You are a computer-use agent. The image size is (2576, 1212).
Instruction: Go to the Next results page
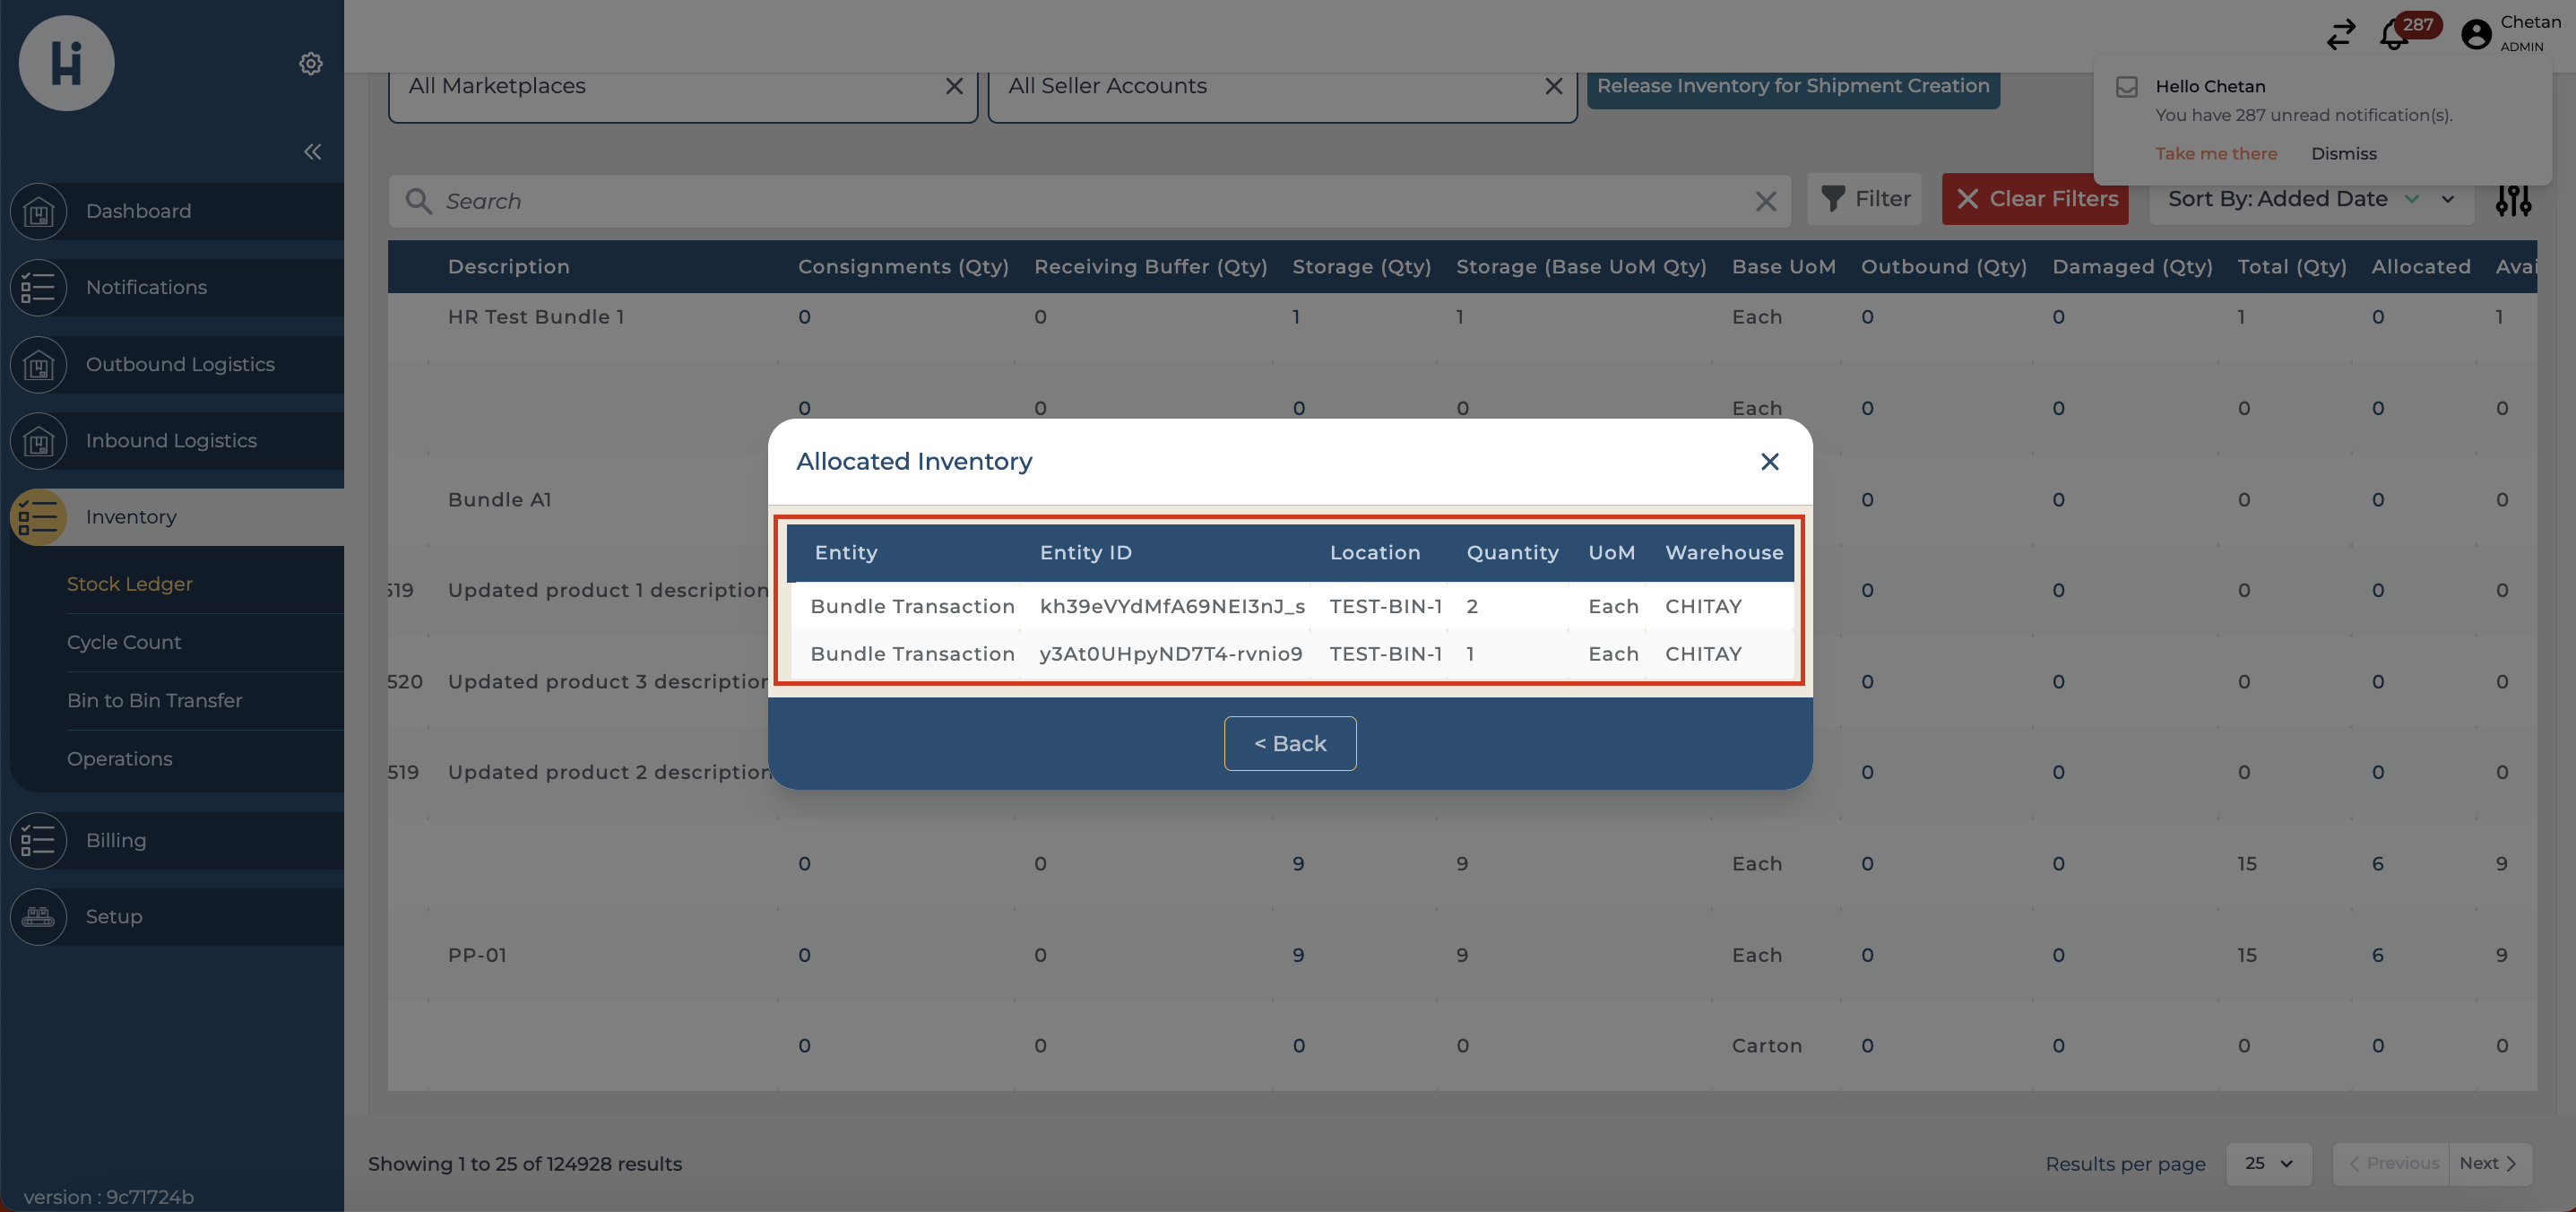[2487, 1163]
